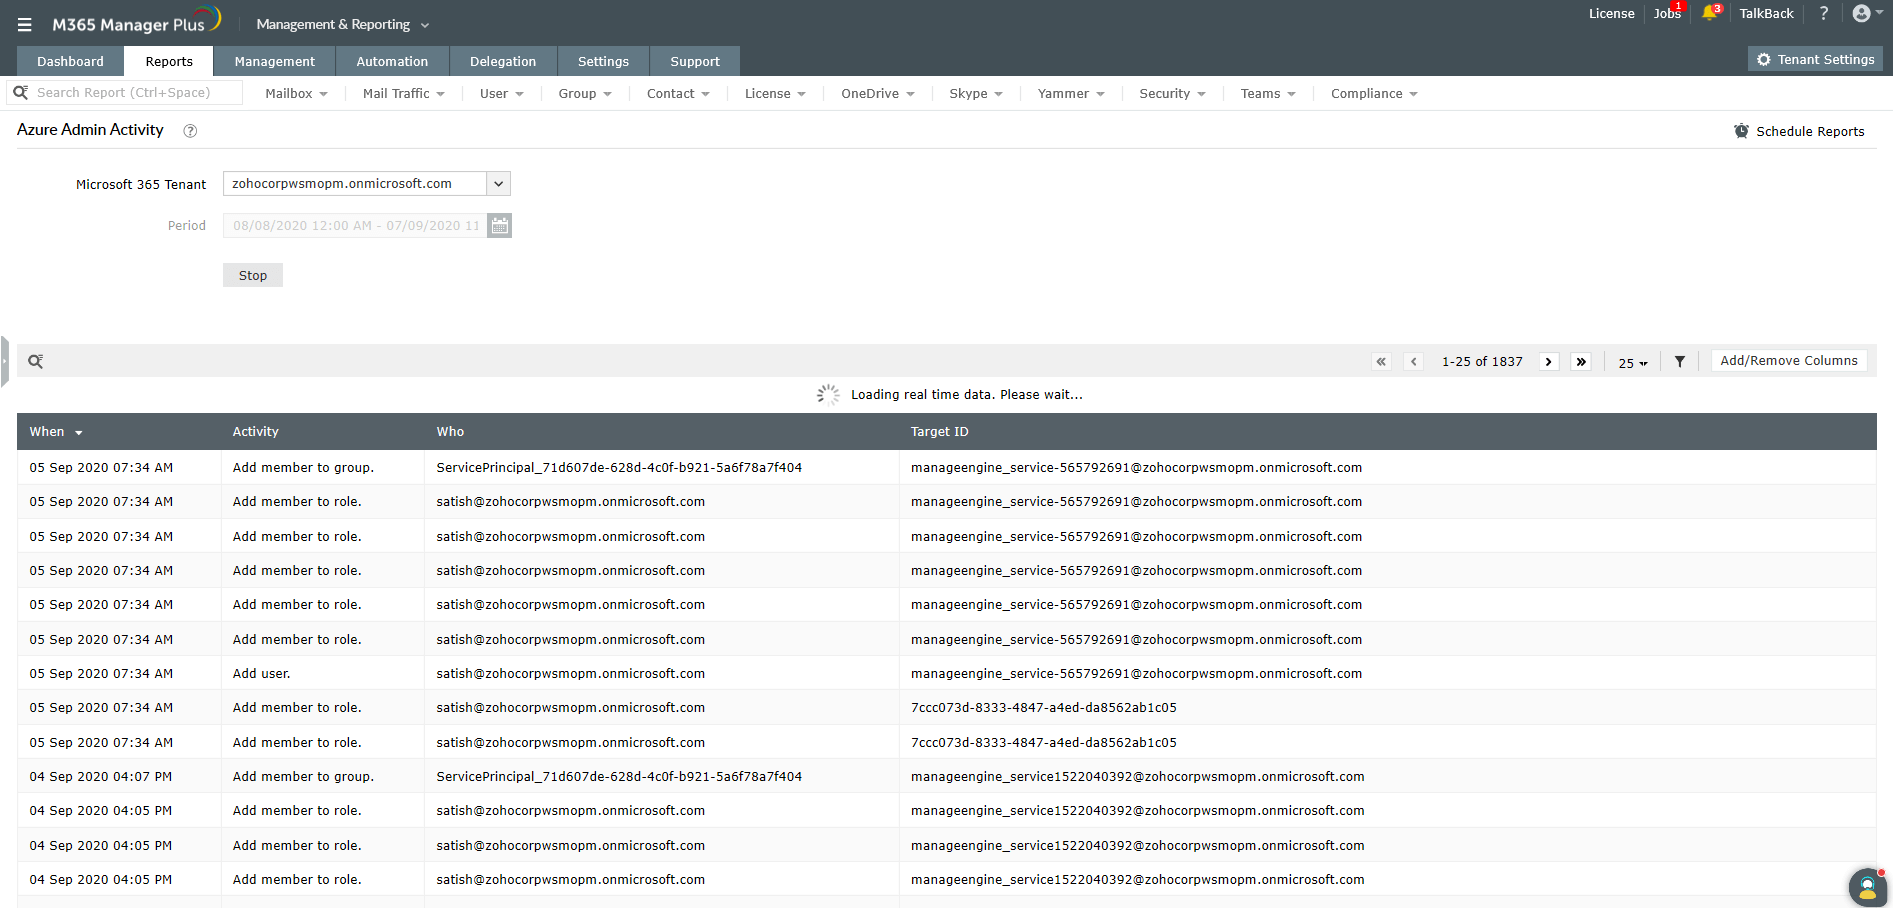Open the Support tab
The height and width of the screenshot is (908, 1893).
(695, 61)
